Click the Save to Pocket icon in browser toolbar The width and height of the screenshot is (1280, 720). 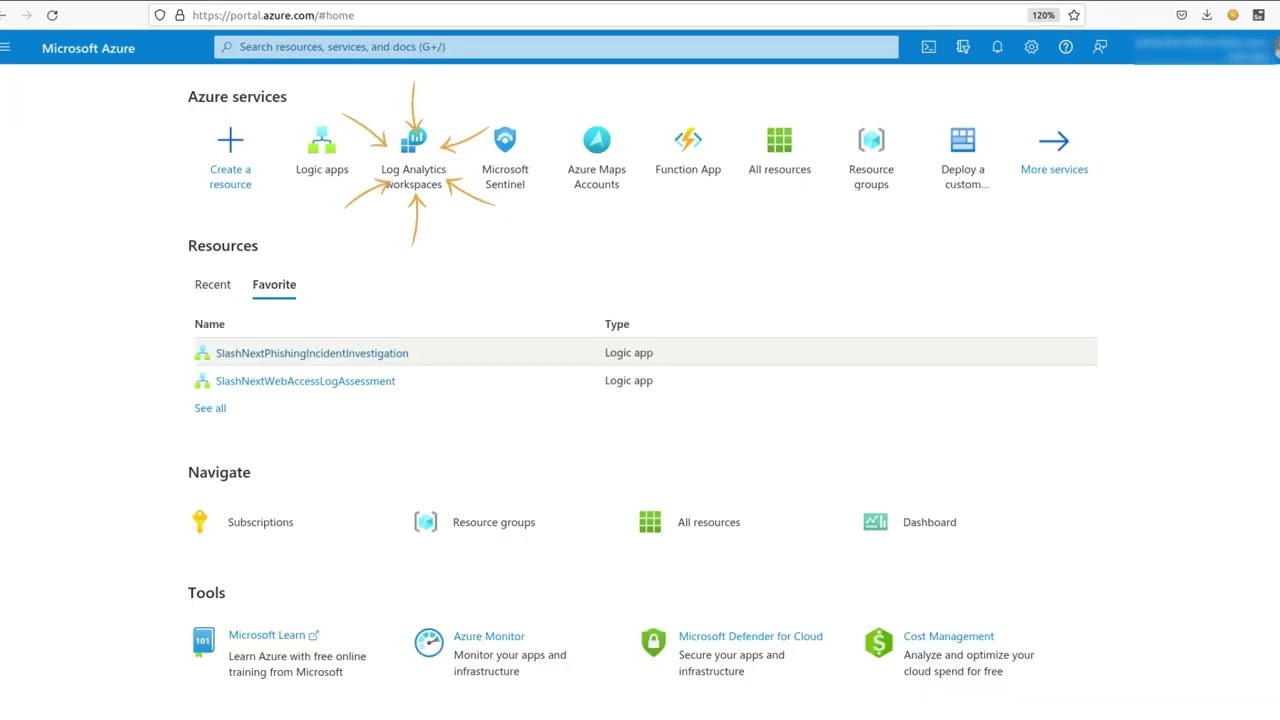[1181, 15]
